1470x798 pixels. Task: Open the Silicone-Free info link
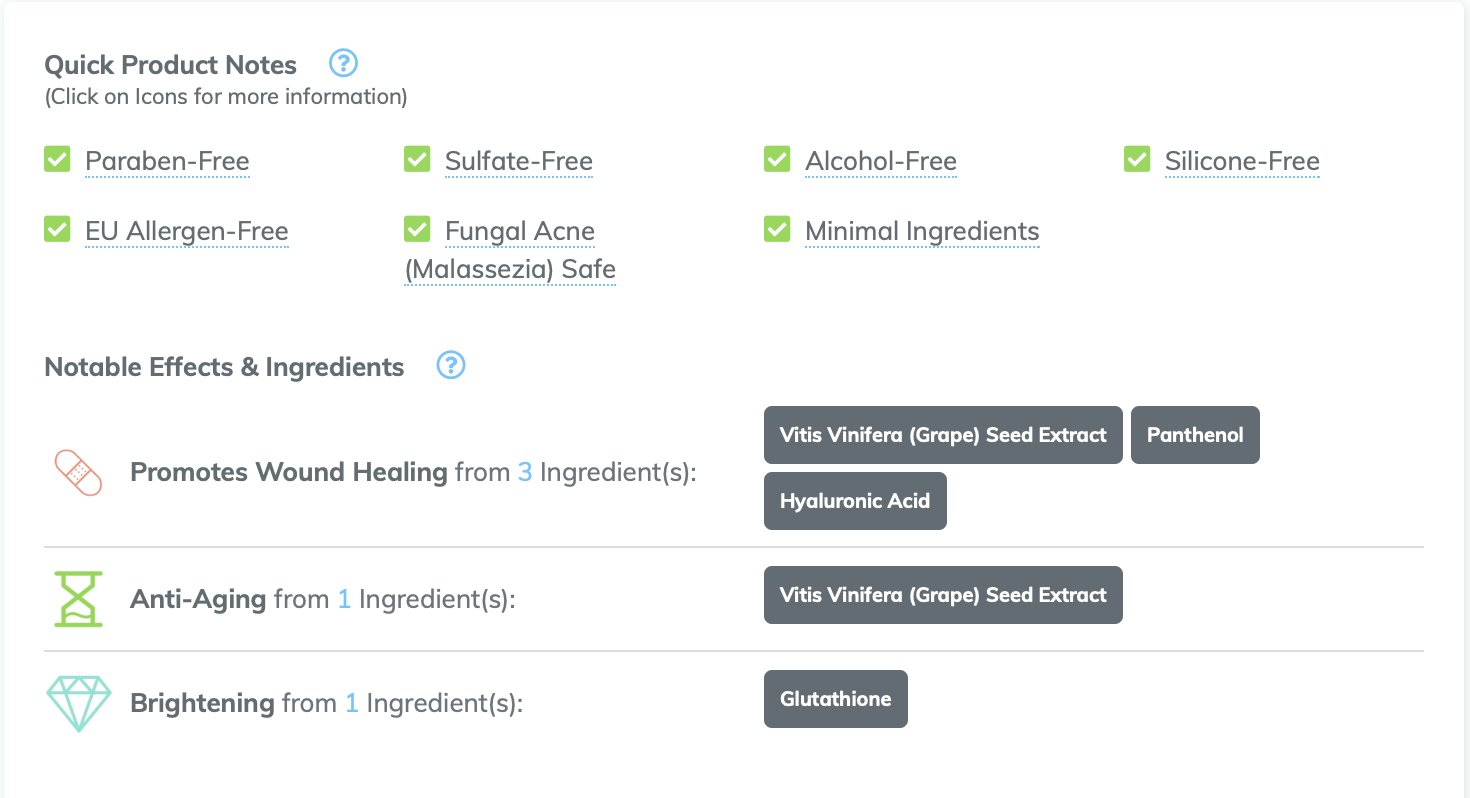pos(1242,162)
